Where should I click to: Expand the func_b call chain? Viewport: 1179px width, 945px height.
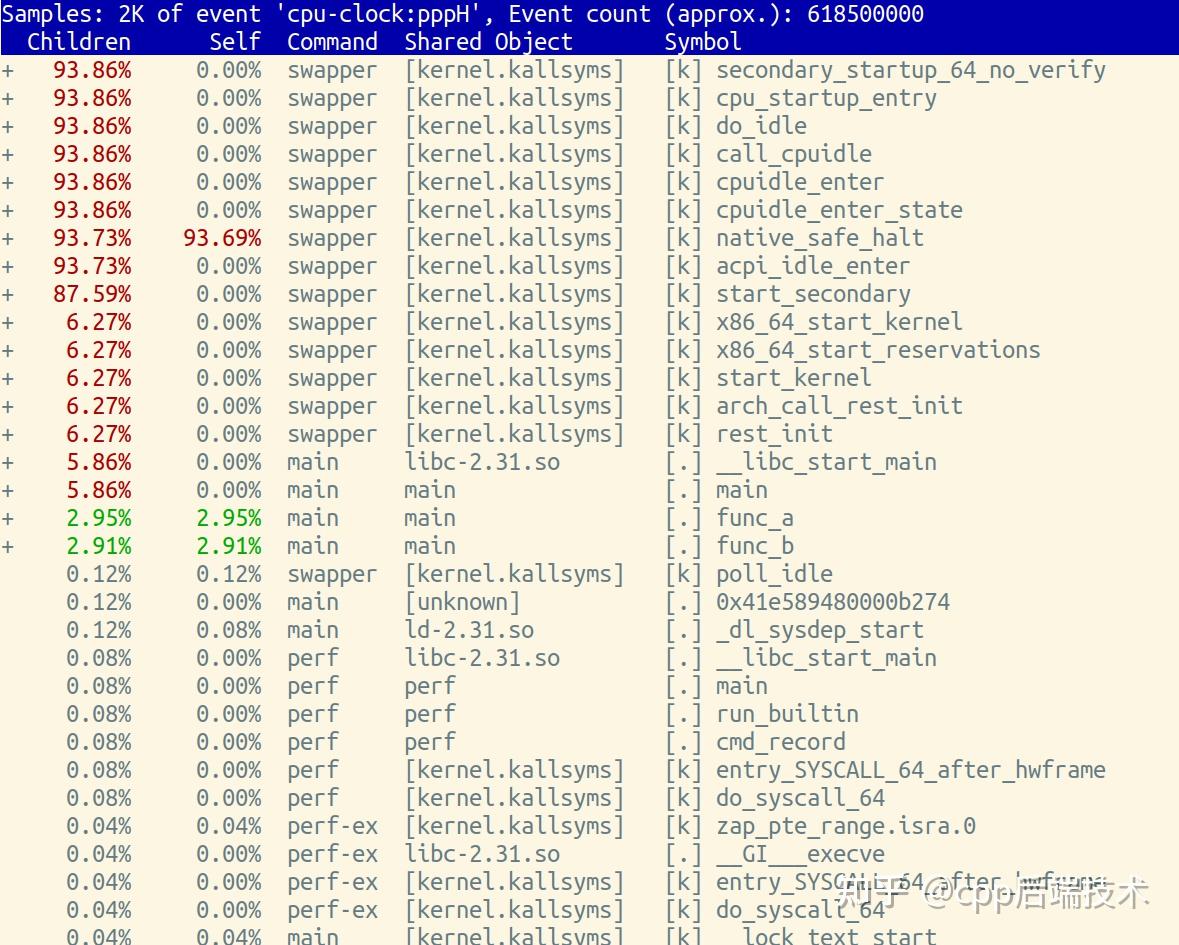tap(8, 546)
